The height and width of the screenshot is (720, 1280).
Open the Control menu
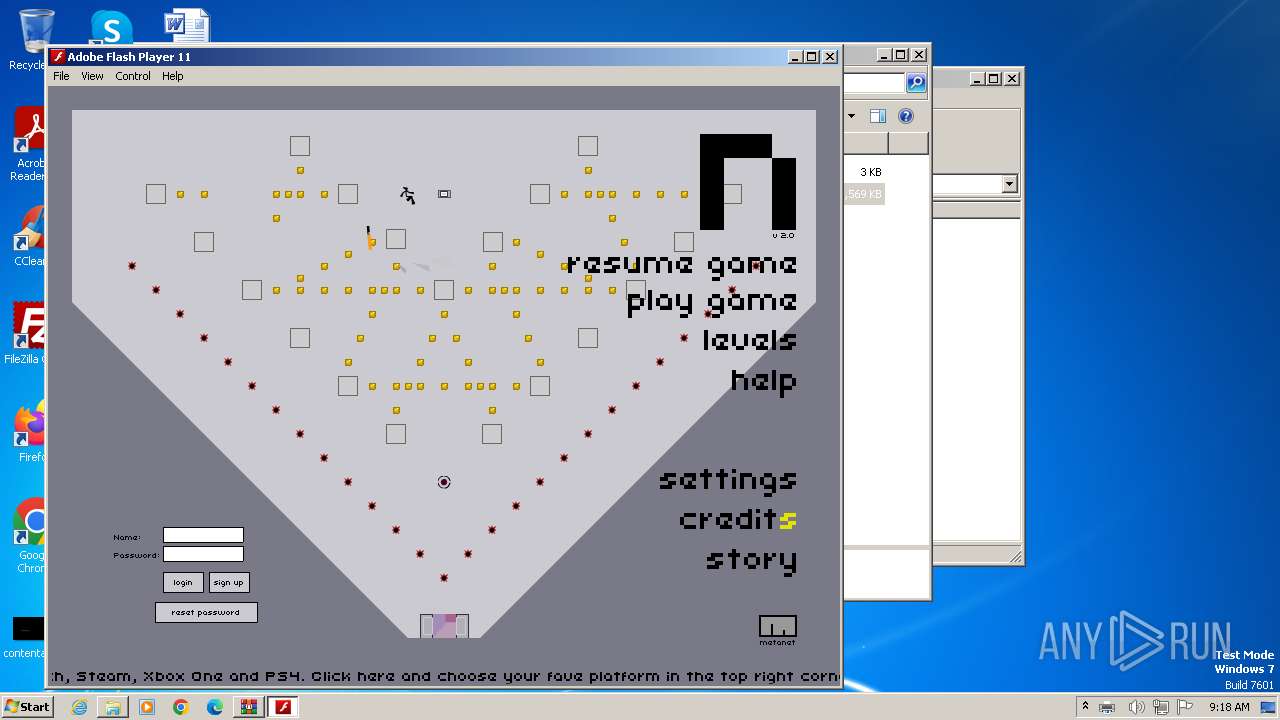click(133, 76)
